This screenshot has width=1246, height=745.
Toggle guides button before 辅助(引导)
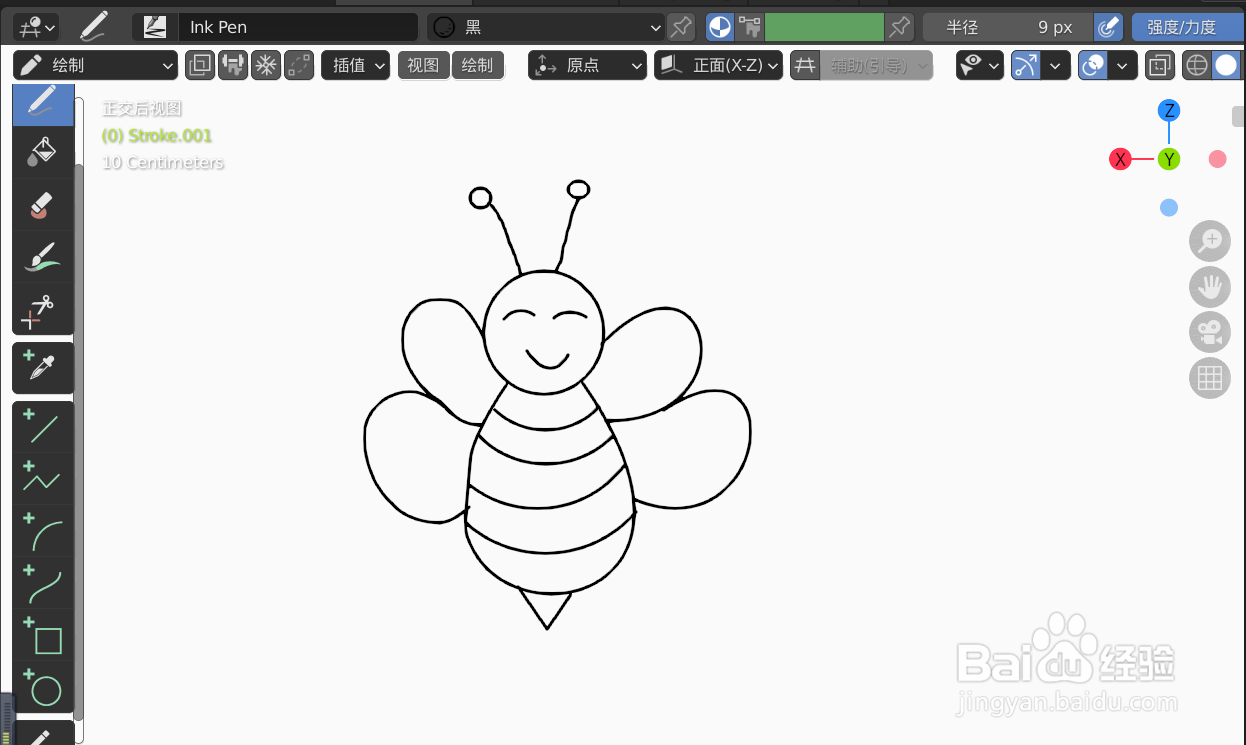pyautogui.click(x=805, y=66)
